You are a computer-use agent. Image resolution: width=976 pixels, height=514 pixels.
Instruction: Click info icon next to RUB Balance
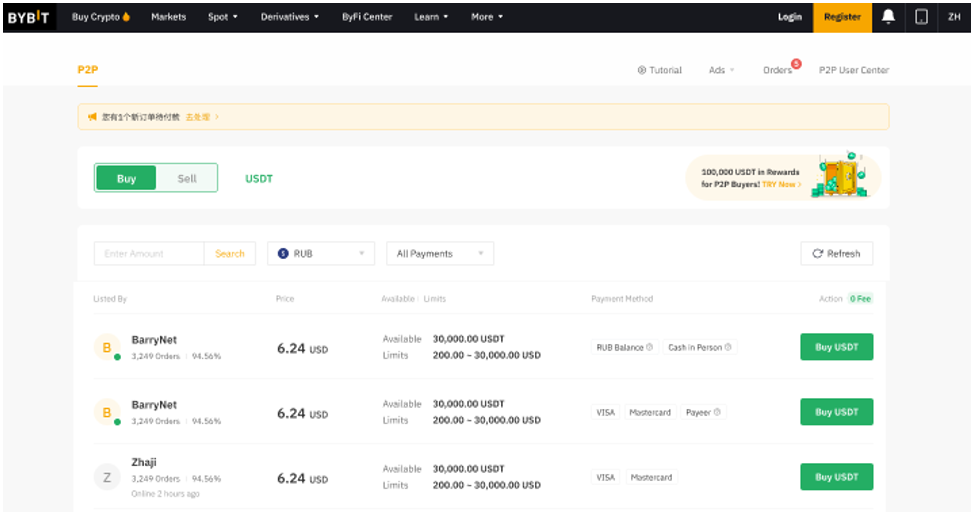[x=649, y=347]
